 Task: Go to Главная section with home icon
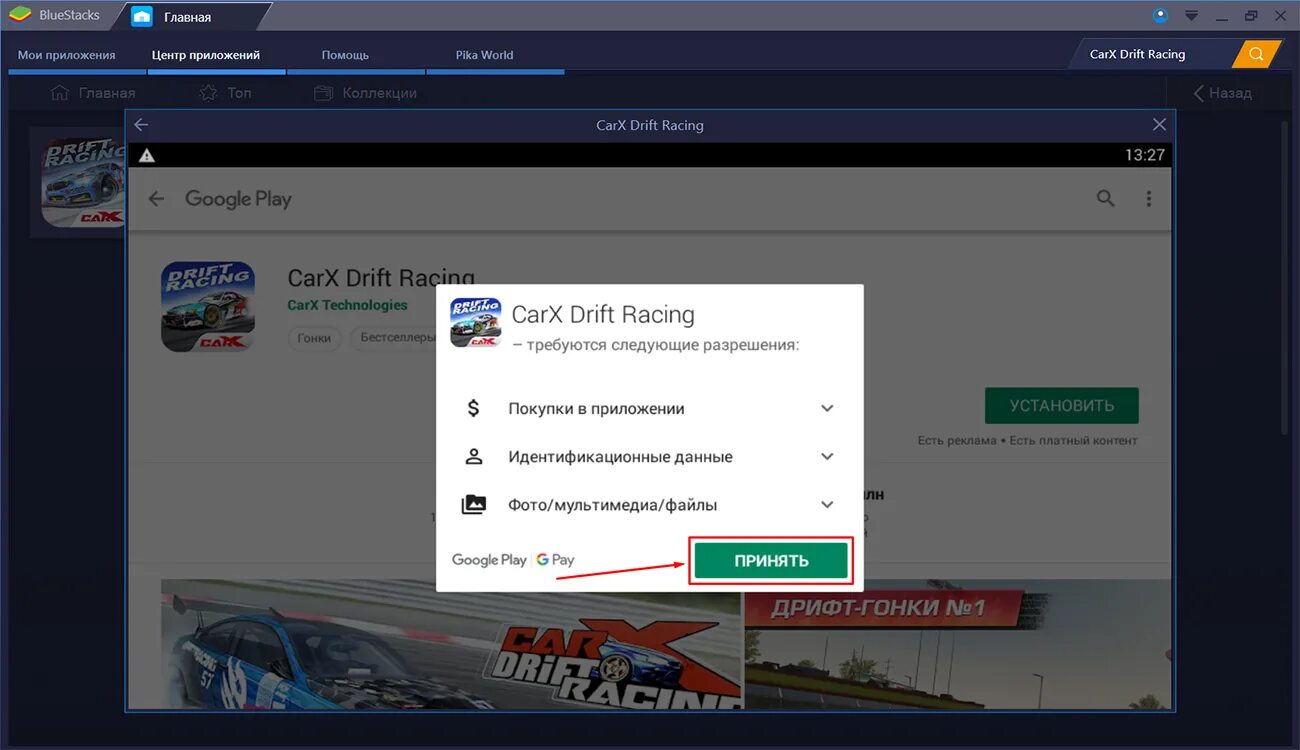[x=92, y=93]
